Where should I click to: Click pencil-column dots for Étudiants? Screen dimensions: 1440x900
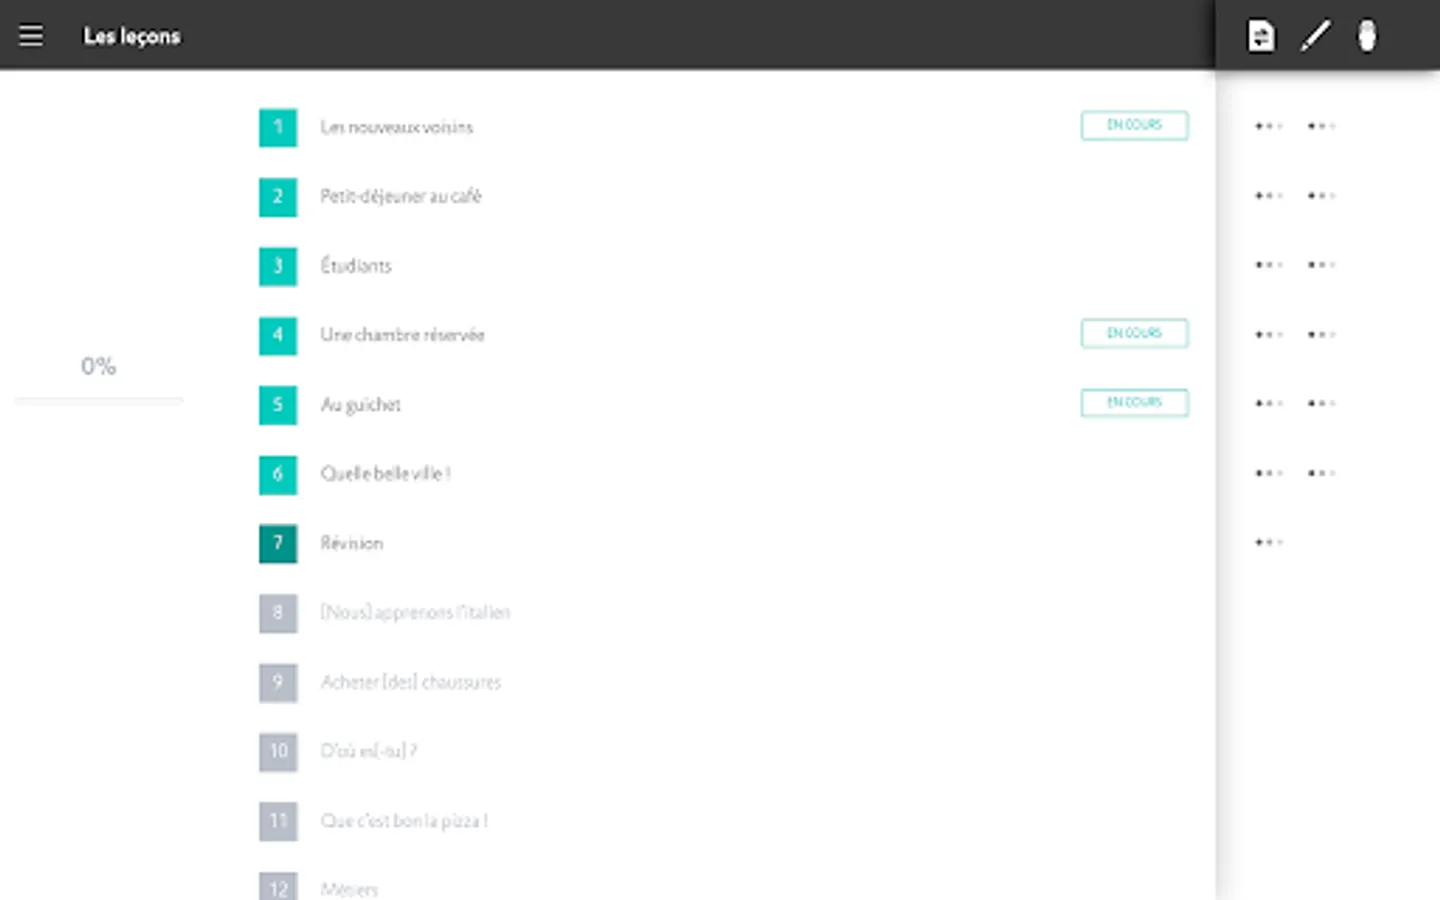[x=1321, y=265]
